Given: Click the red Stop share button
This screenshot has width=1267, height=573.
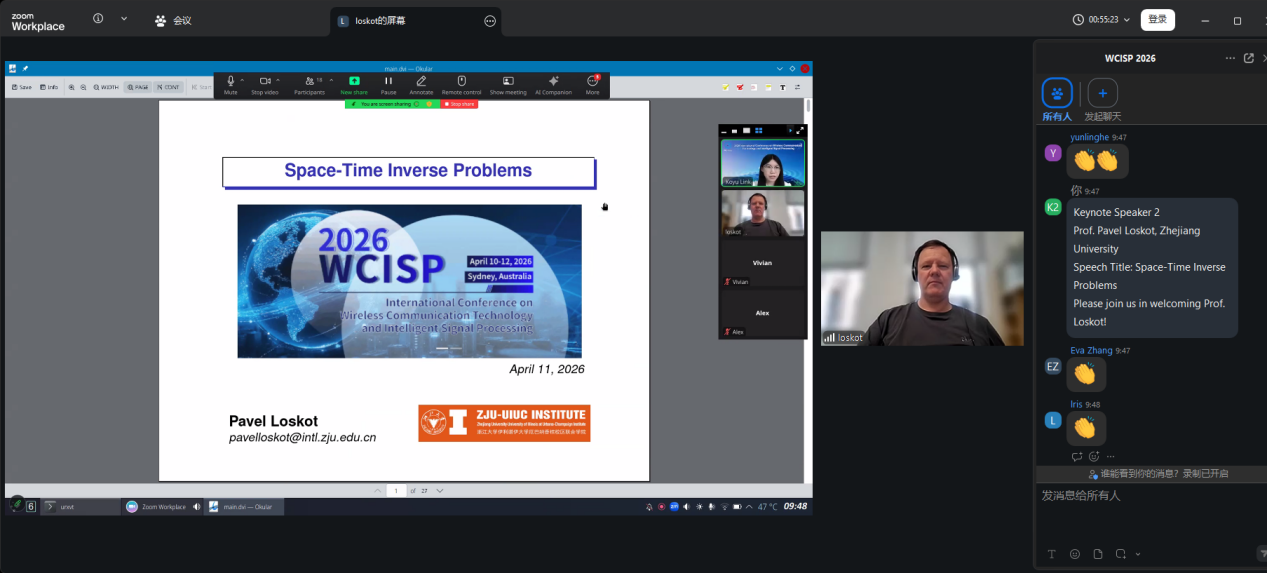Looking at the screenshot, I should tap(460, 104).
